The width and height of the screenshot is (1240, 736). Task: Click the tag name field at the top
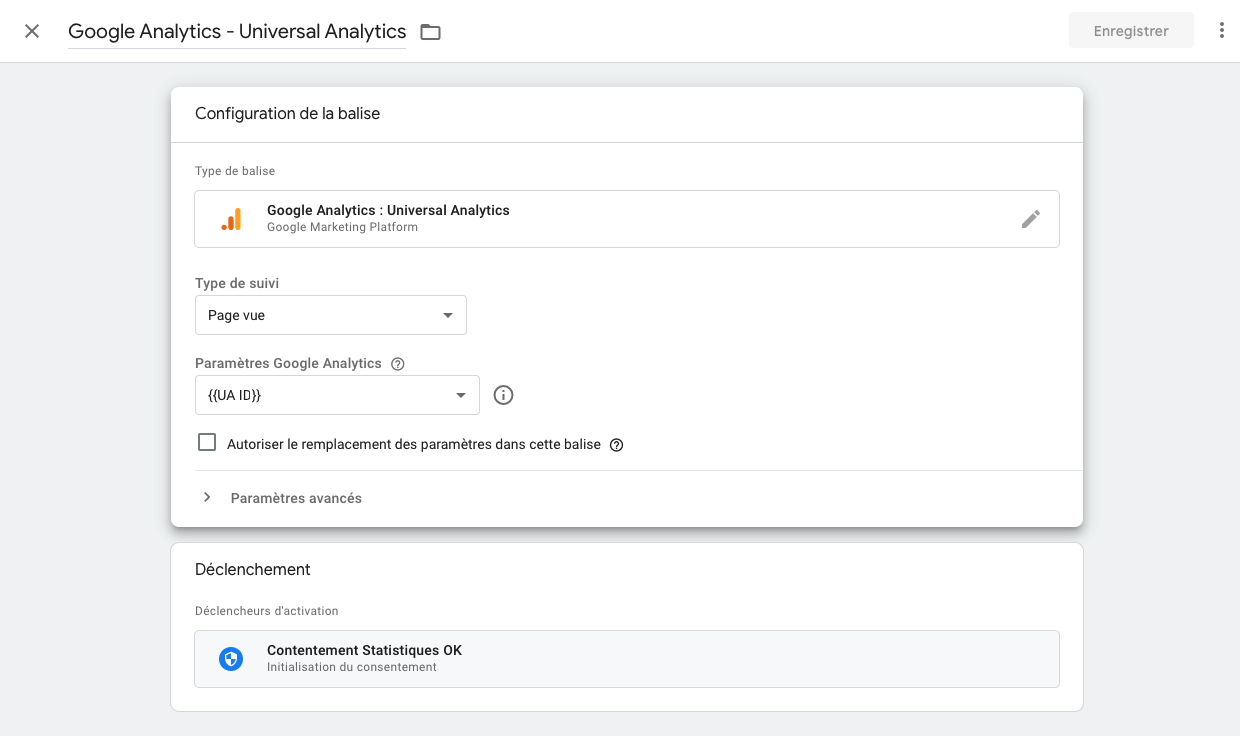click(x=237, y=32)
